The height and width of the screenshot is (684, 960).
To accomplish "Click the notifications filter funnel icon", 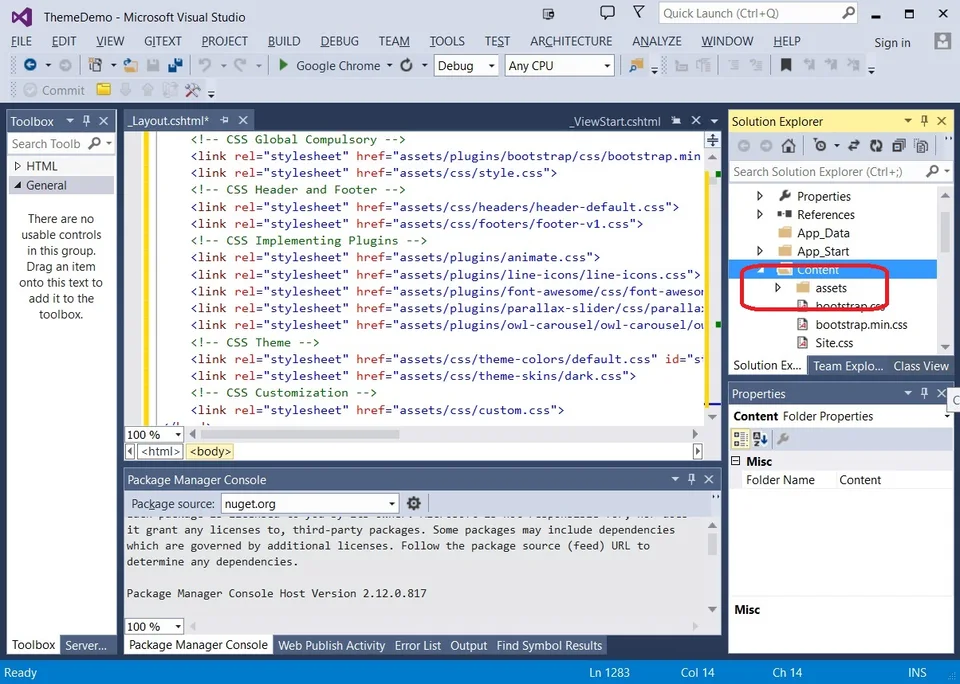I will (639, 12).
